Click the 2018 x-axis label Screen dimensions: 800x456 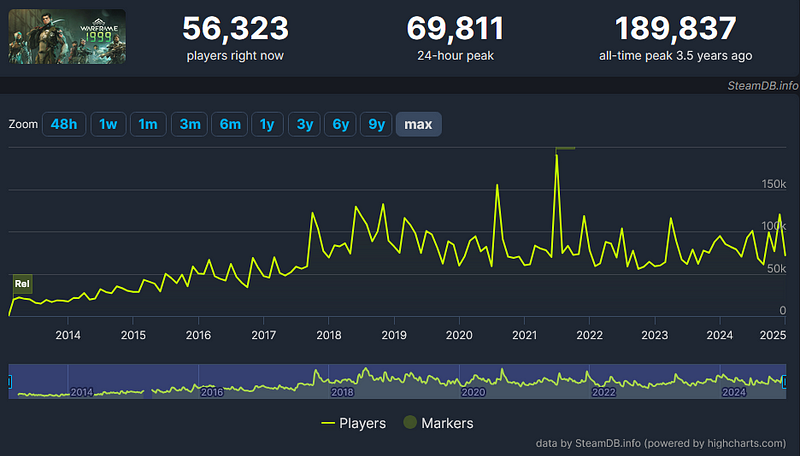pyautogui.click(x=329, y=335)
